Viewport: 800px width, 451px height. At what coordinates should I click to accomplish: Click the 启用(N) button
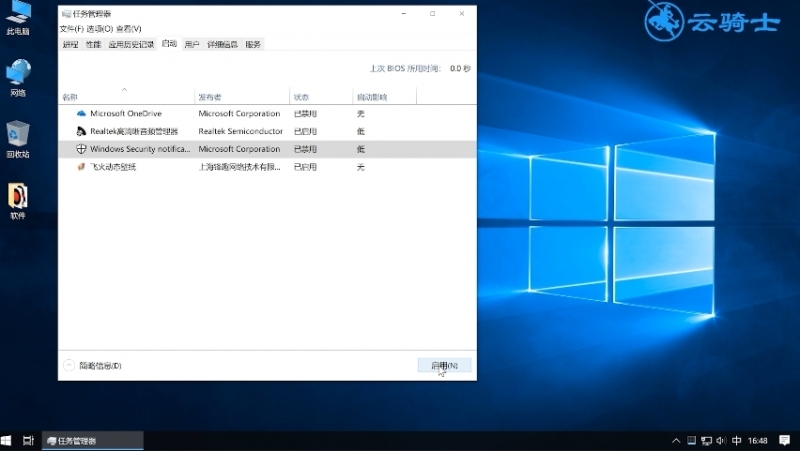click(444, 365)
